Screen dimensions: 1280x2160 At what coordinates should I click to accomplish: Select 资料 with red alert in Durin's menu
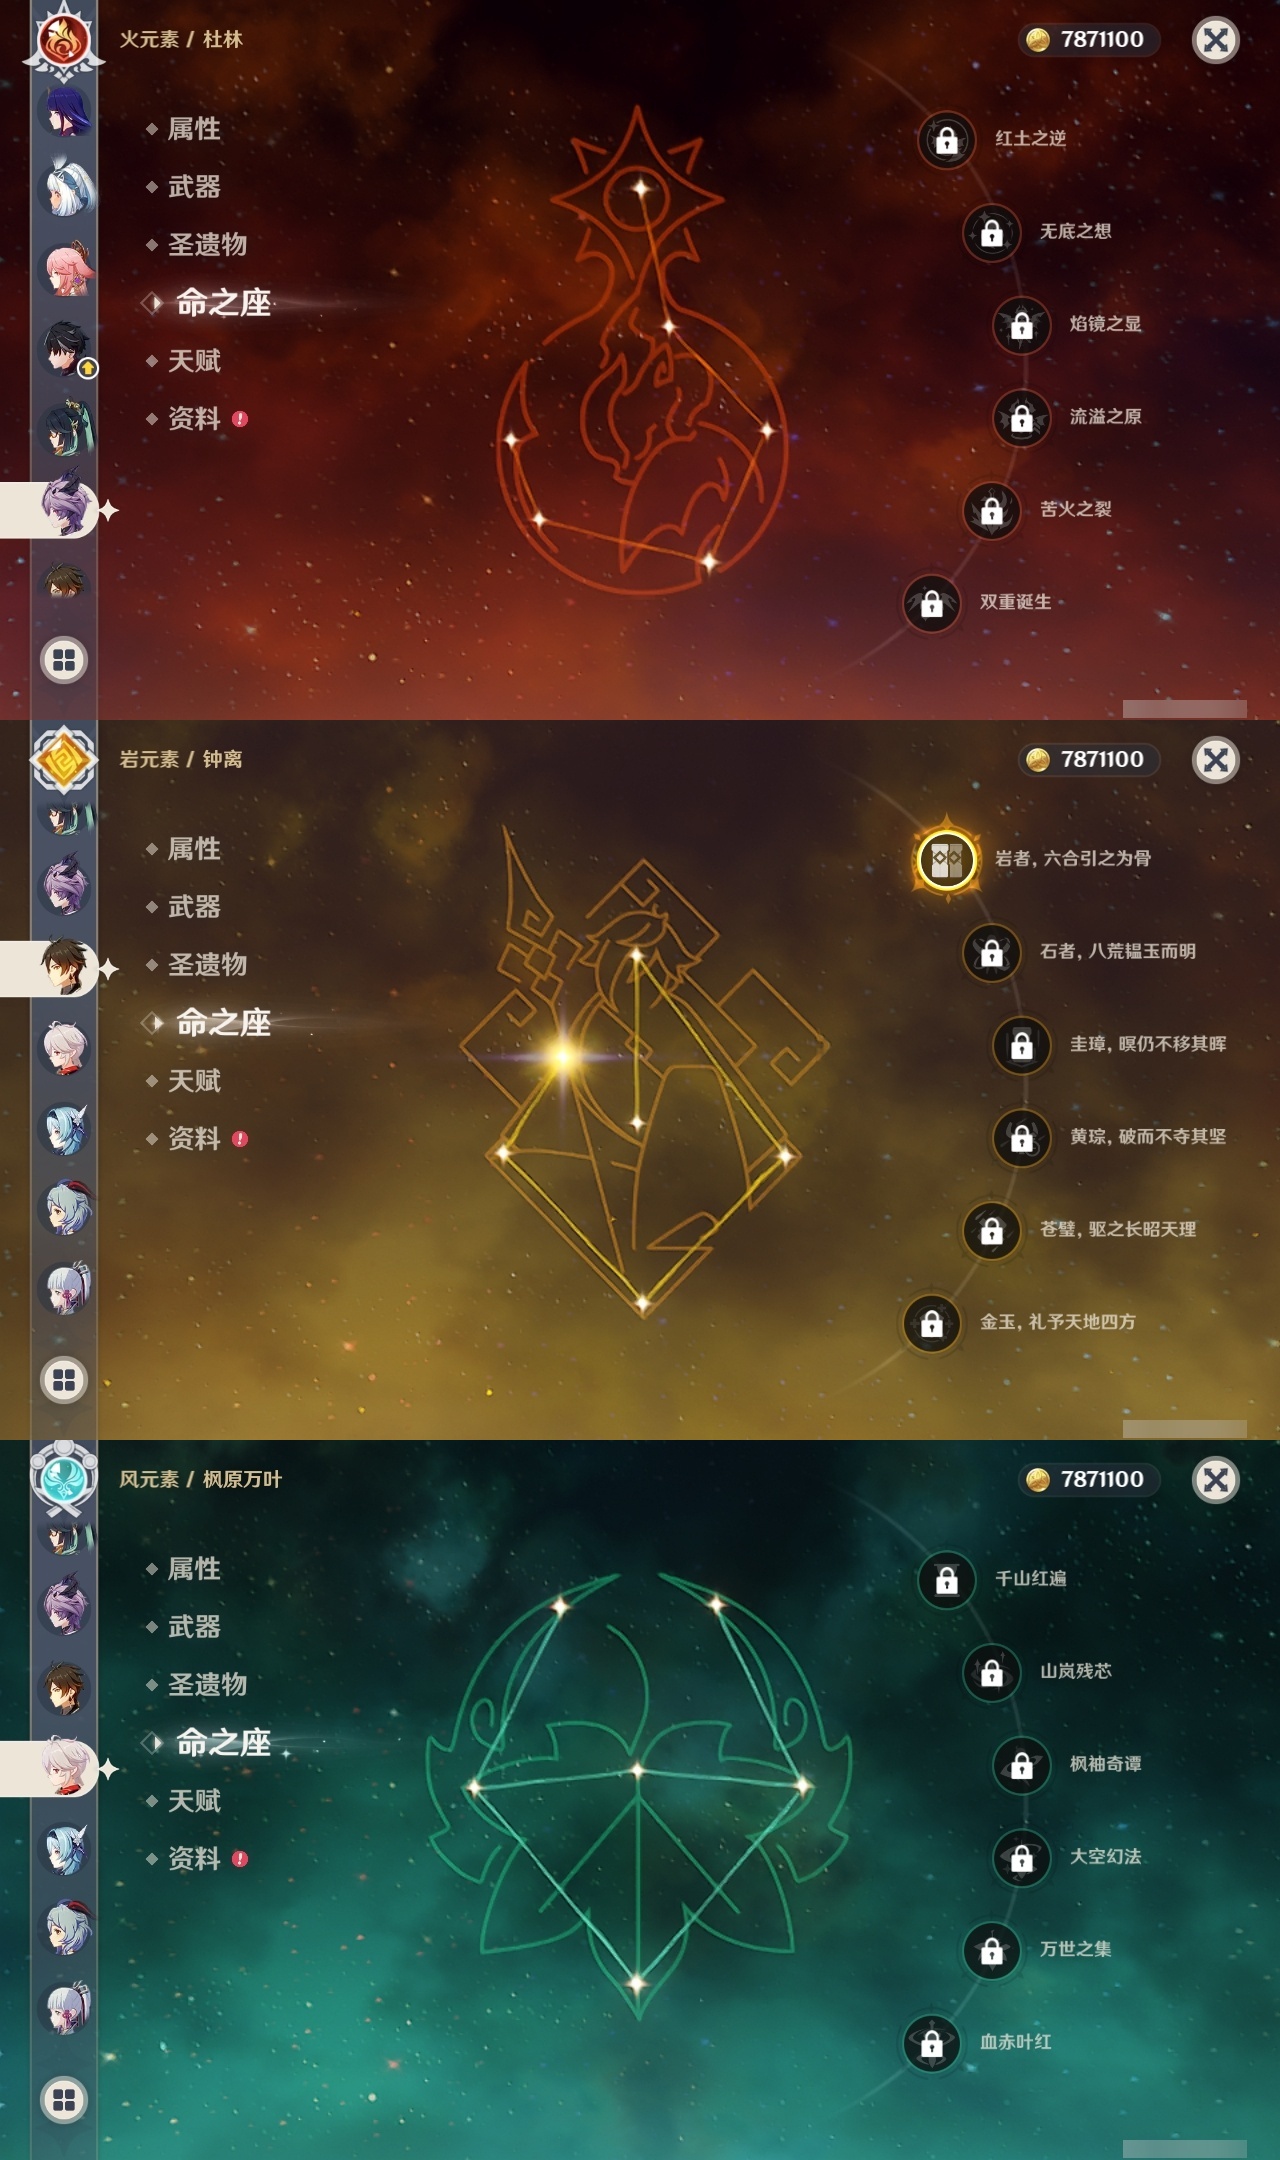196,419
